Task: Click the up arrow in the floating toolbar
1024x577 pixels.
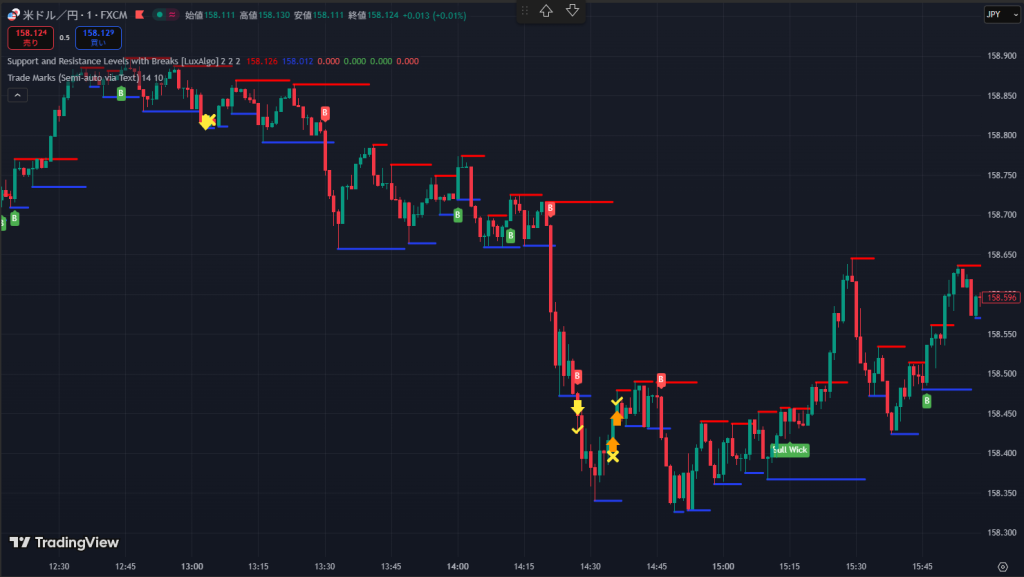Action: (x=546, y=11)
